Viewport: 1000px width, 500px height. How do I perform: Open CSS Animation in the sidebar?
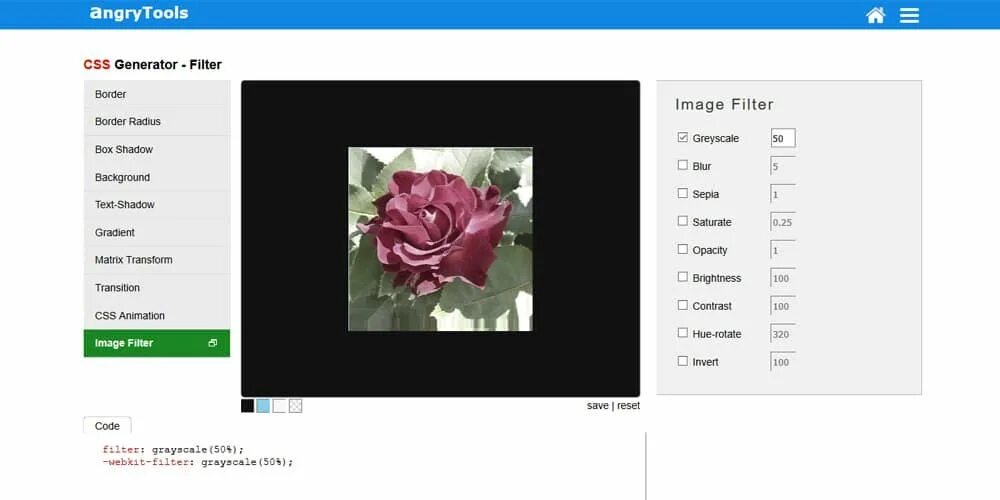point(157,316)
